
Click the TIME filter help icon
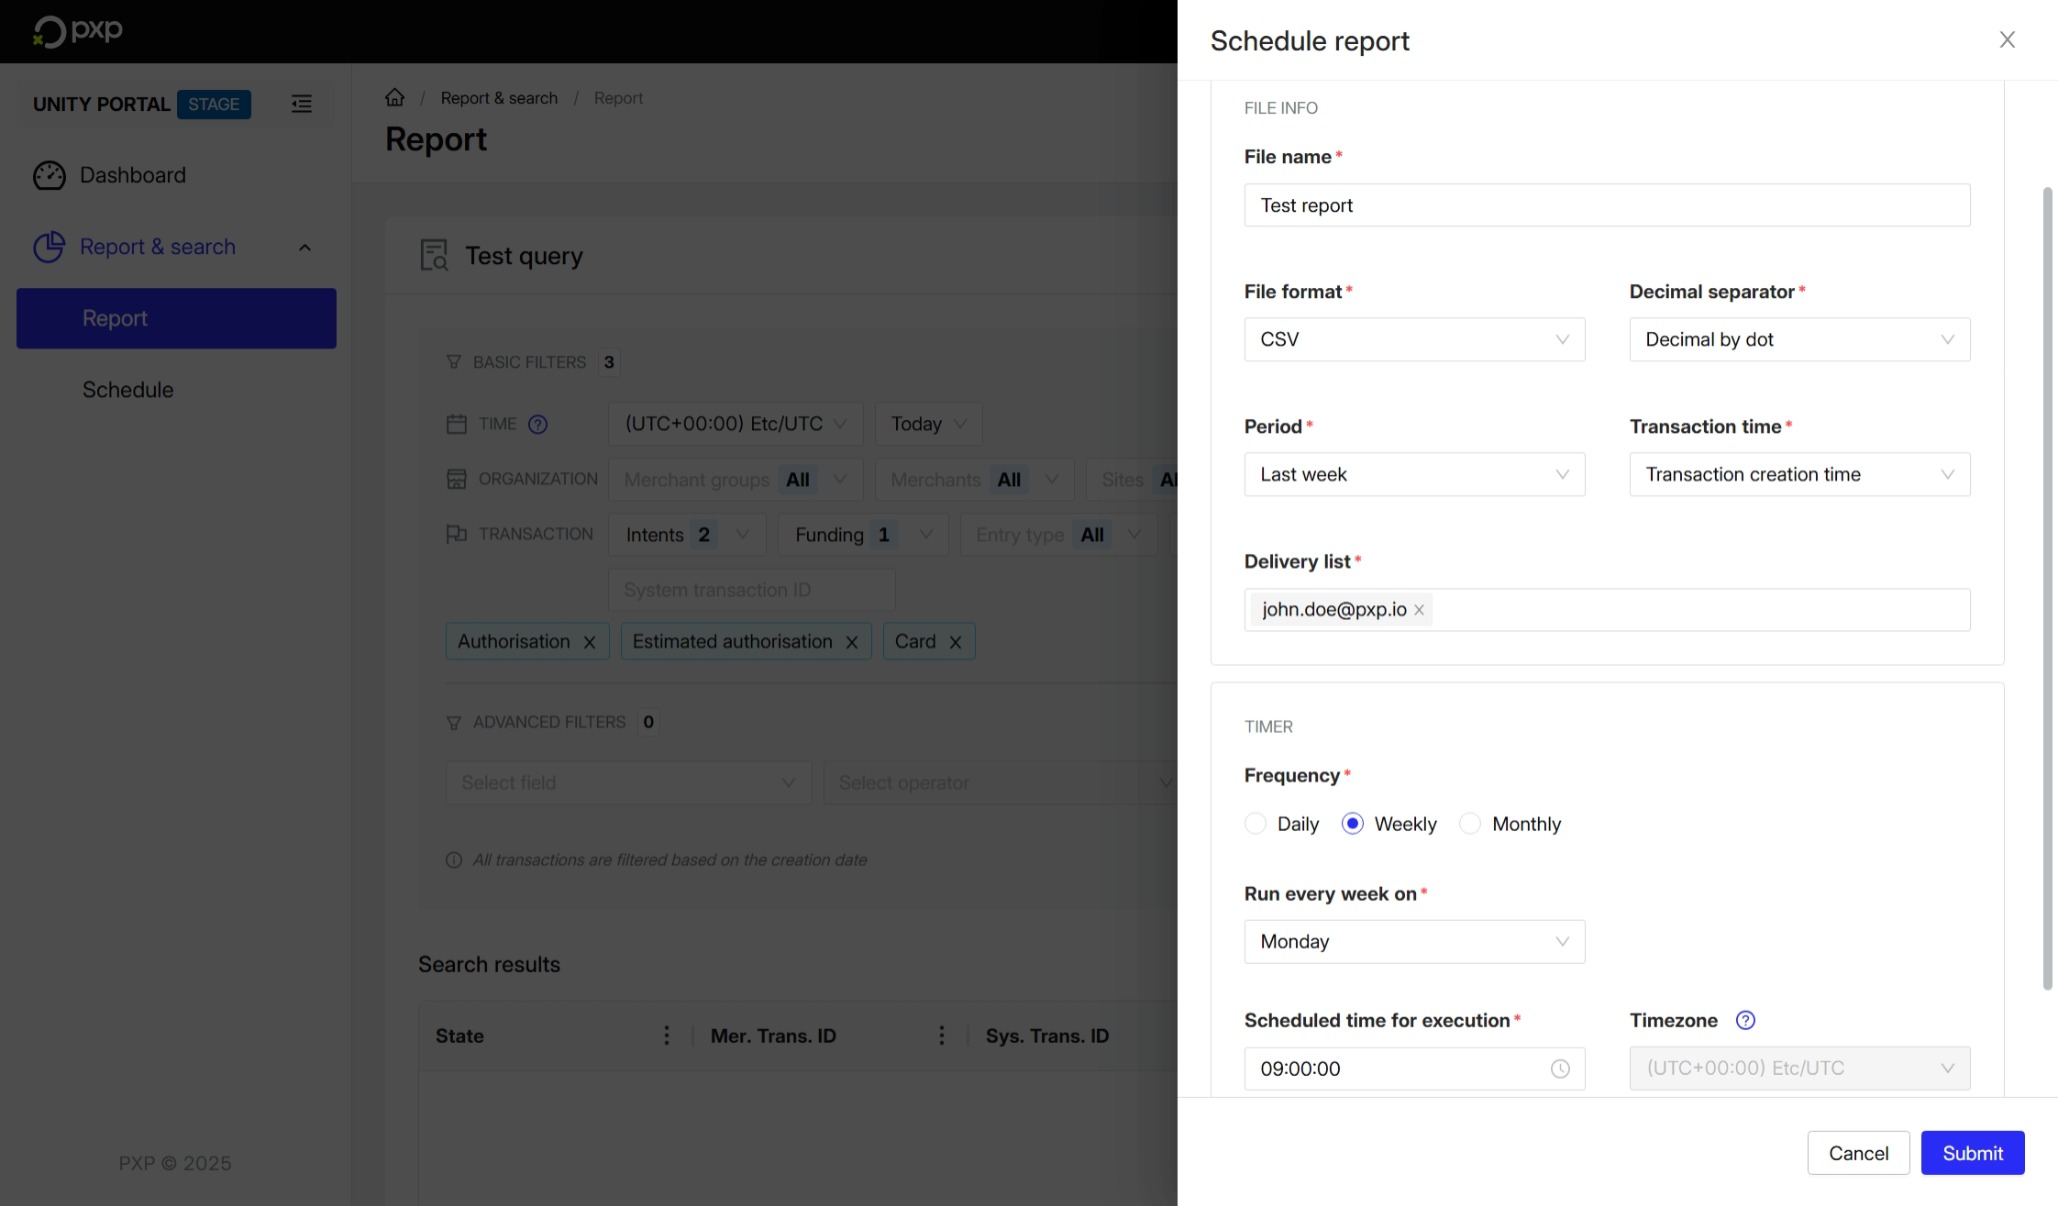538,424
